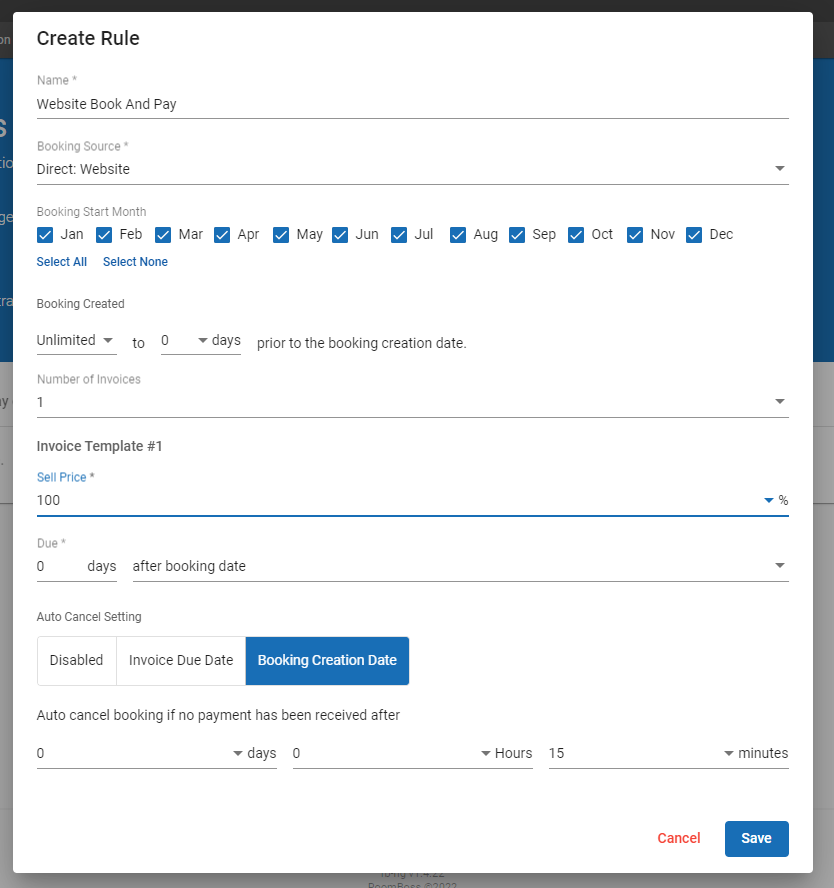The height and width of the screenshot is (888, 834).
Task: Select Disabled auto cancel setting
Action: point(77,660)
